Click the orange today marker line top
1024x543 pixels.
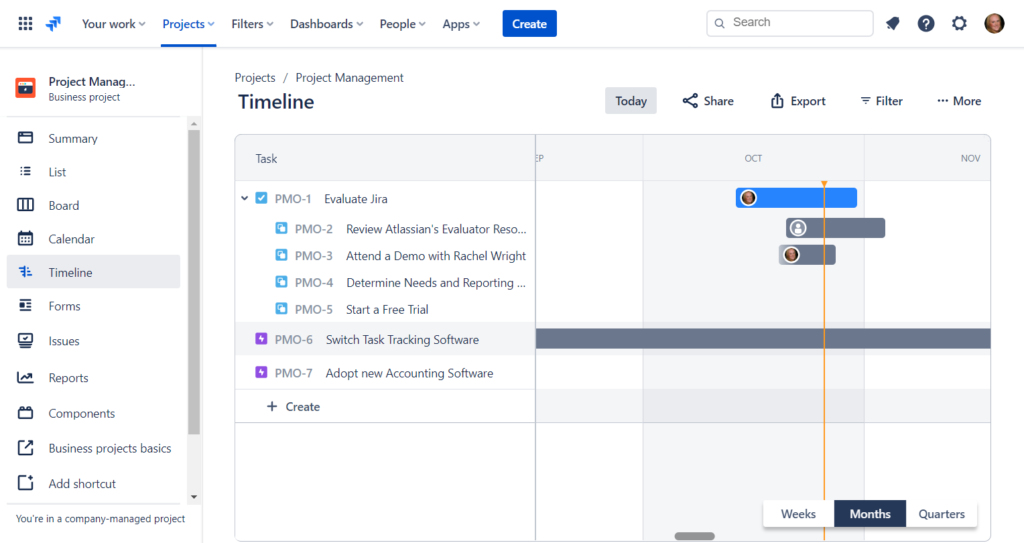[824, 184]
